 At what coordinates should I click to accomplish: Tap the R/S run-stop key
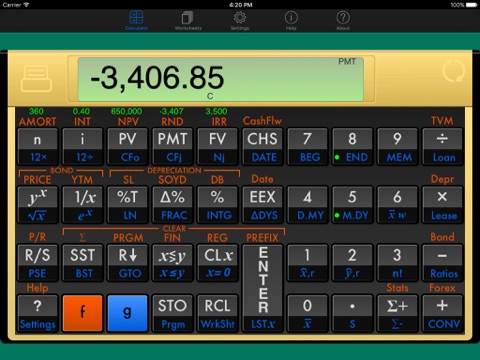coord(38,263)
